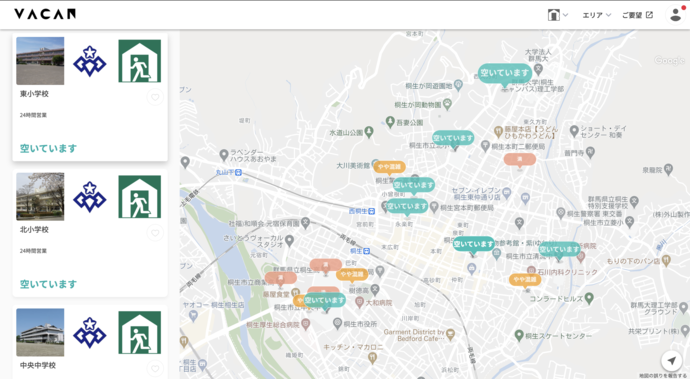Image resolution: width=690 pixels, height=379 pixels.
Task: Favorite 中央中学校 with the heart icon
Action: tap(155, 368)
